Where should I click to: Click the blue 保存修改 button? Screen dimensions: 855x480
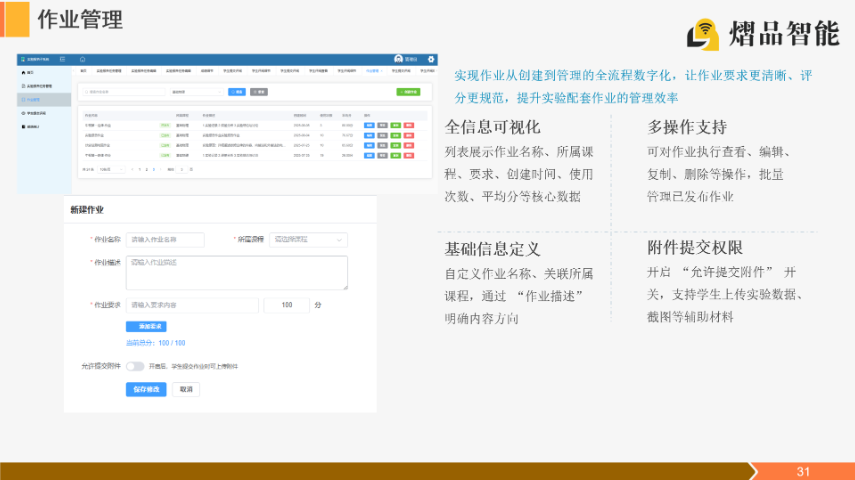pyautogui.click(x=145, y=389)
